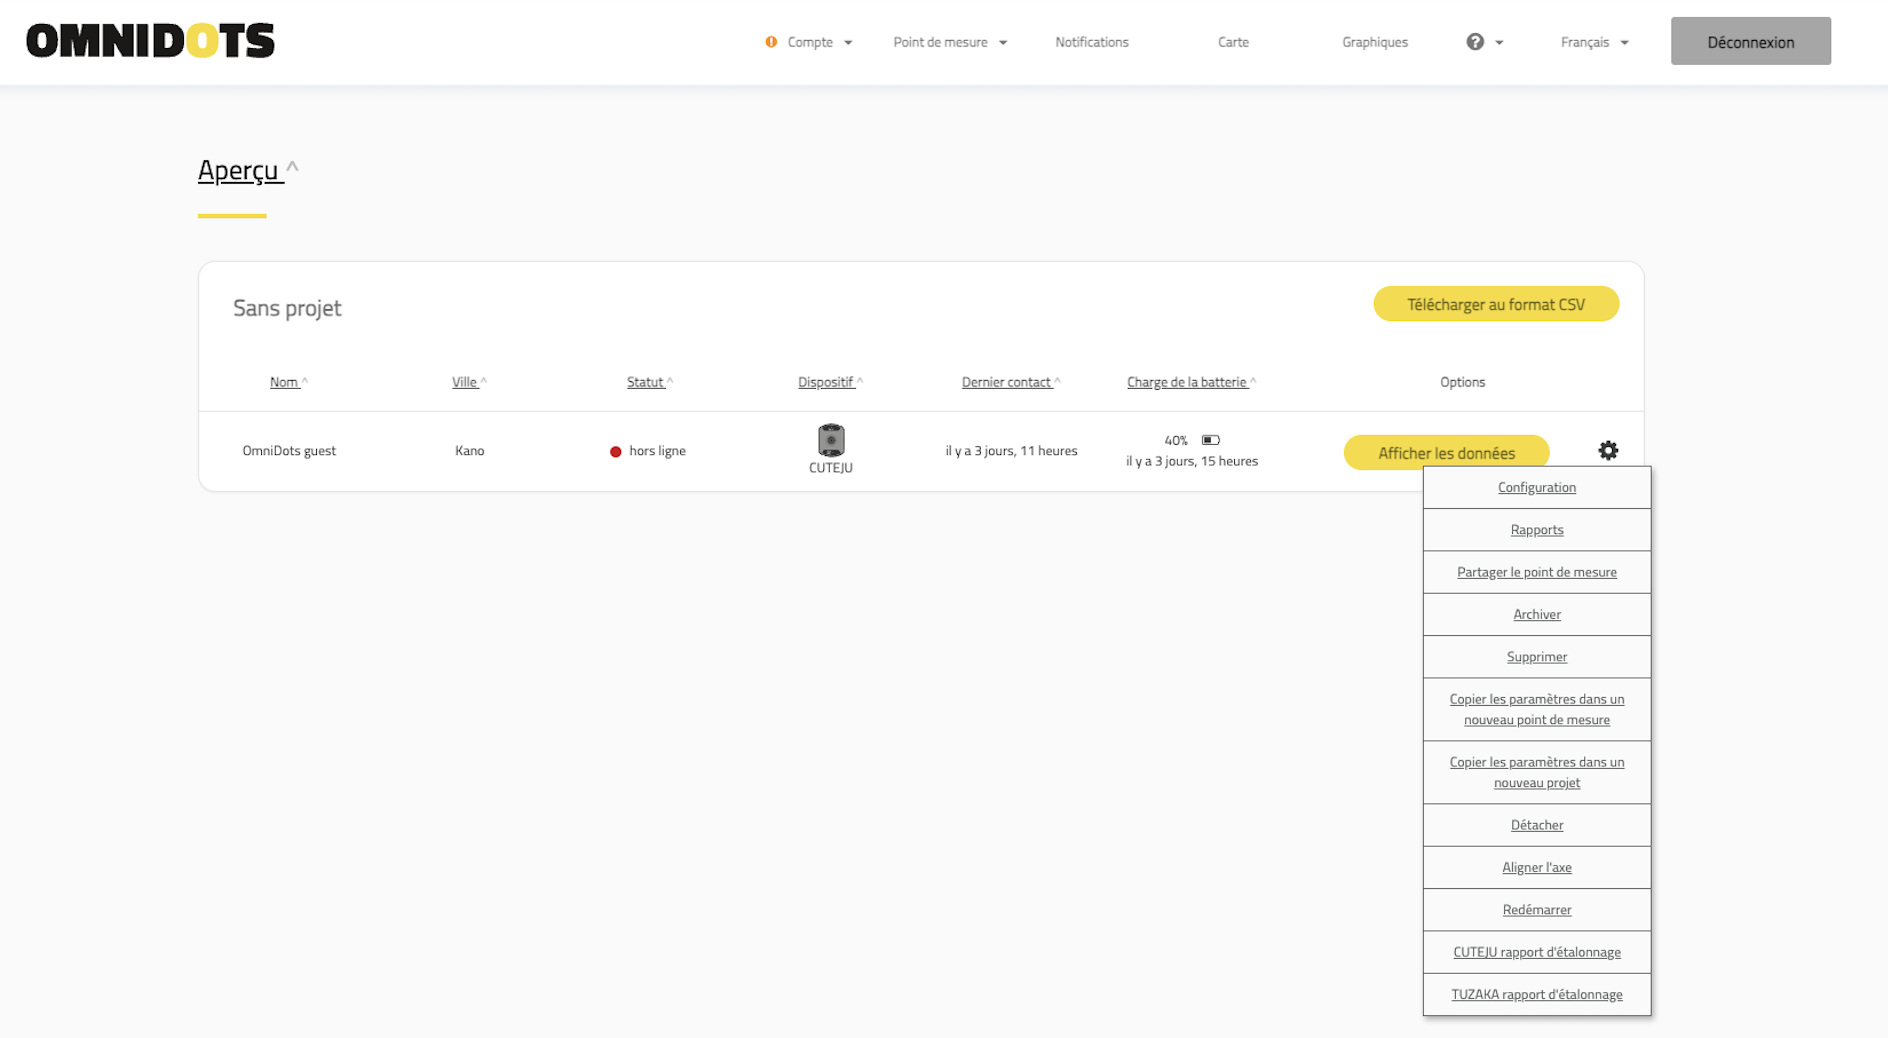
Task: Collapse the Aperçu section heading
Action: tap(247, 170)
